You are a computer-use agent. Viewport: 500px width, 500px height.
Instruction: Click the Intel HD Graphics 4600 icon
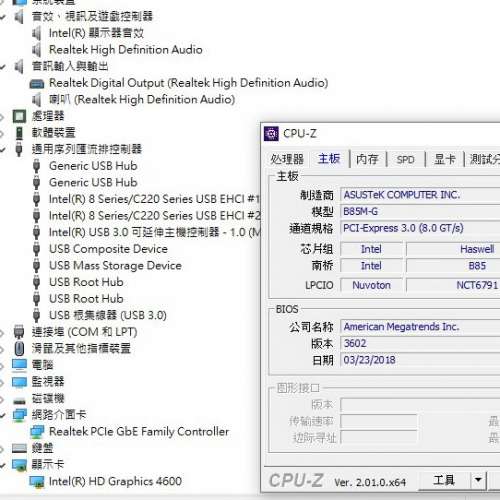tap(37, 482)
